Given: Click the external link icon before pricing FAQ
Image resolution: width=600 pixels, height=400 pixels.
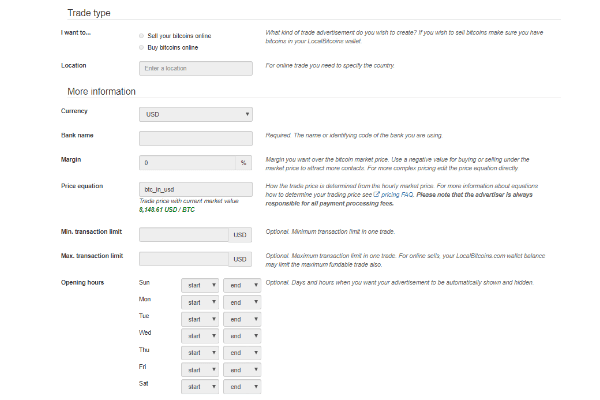Looking at the screenshot, I should (376, 194).
